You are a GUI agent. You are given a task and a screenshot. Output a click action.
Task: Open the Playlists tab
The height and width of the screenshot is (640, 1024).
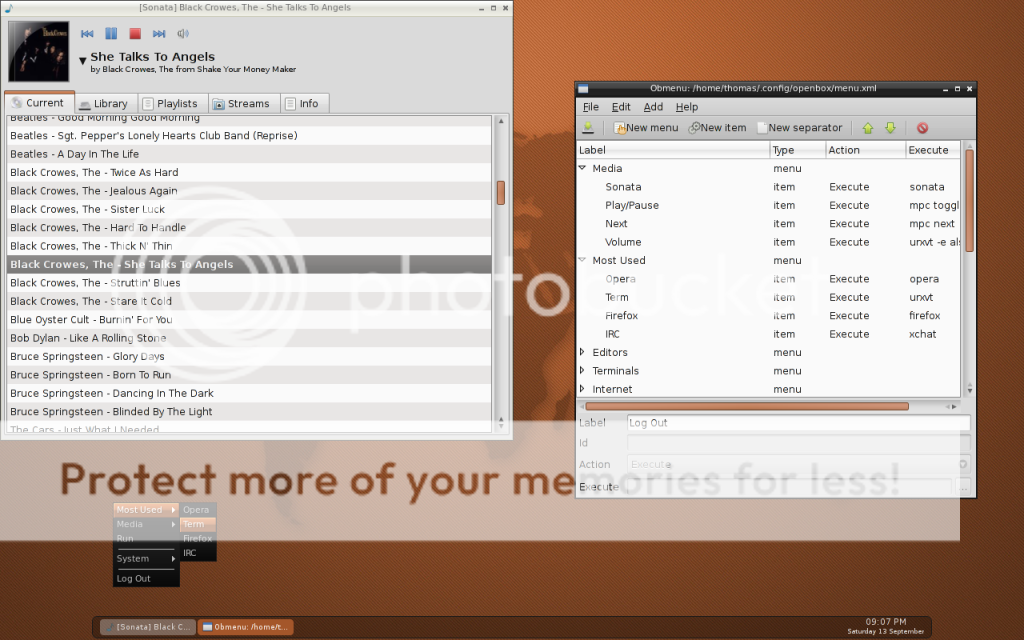pos(172,103)
